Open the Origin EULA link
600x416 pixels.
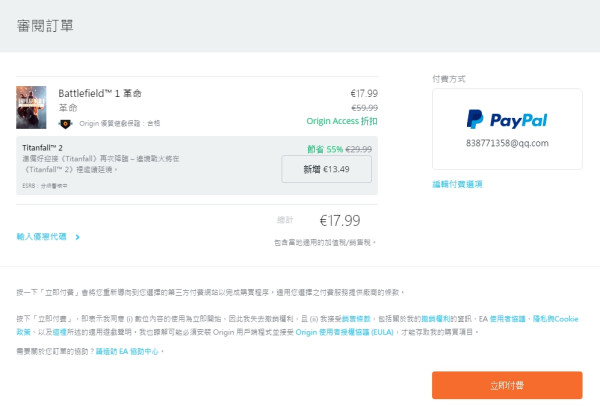pos(335,330)
